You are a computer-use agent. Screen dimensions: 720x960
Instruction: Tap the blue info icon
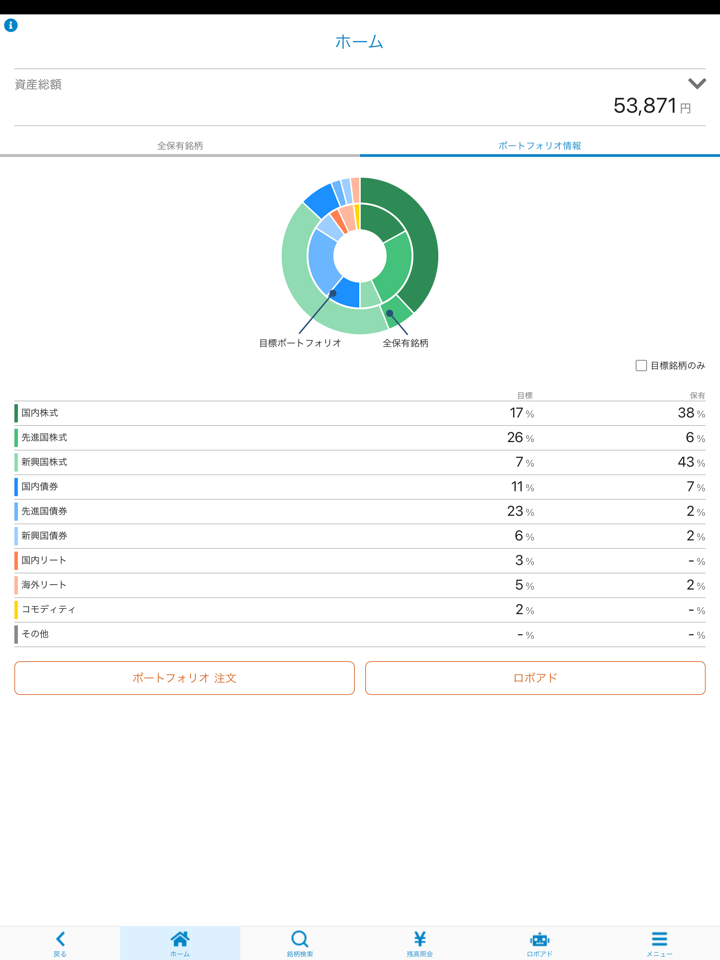pos(11,25)
